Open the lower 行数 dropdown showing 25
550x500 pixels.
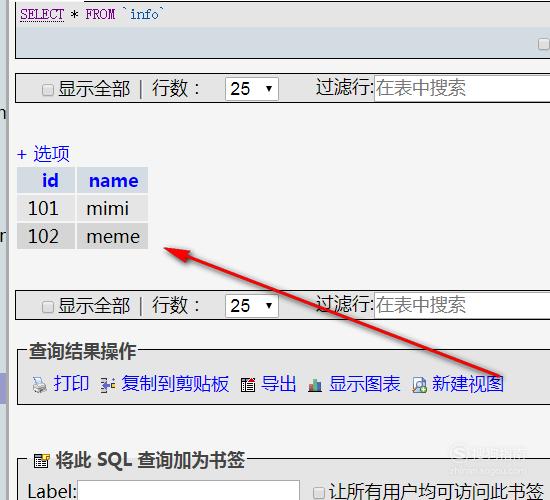point(252,306)
